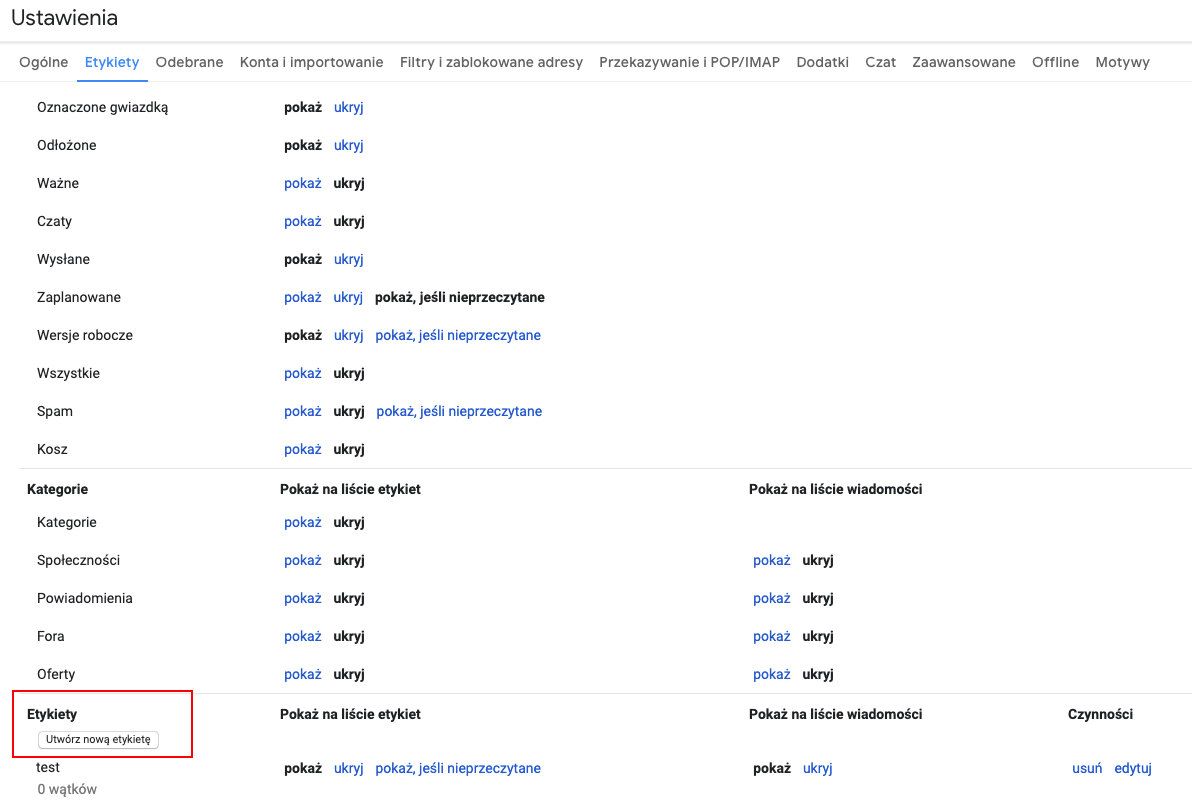Edit the test label via edytuj
Image resolution: width=1192 pixels, height=802 pixels.
pos(1132,768)
